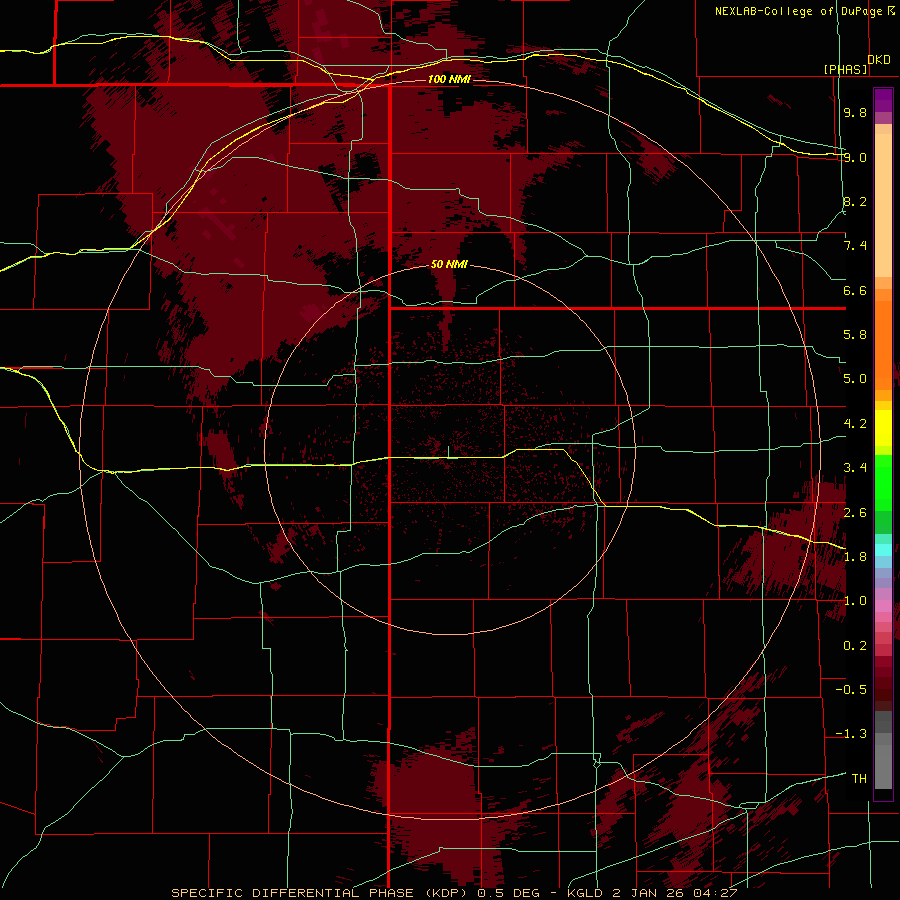Click the [PHAS] units label
900x900 pixels.
point(846,69)
